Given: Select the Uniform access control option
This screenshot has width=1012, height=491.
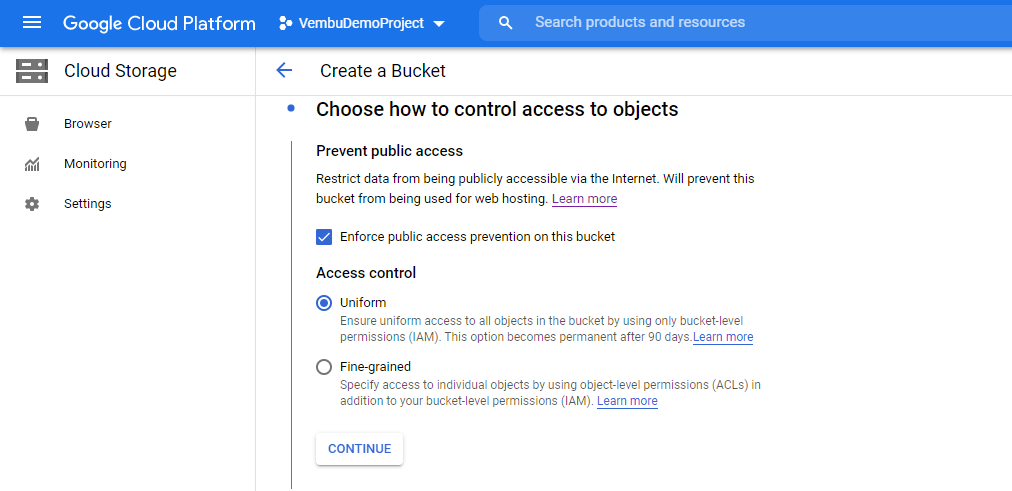Looking at the screenshot, I should [324, 303].
